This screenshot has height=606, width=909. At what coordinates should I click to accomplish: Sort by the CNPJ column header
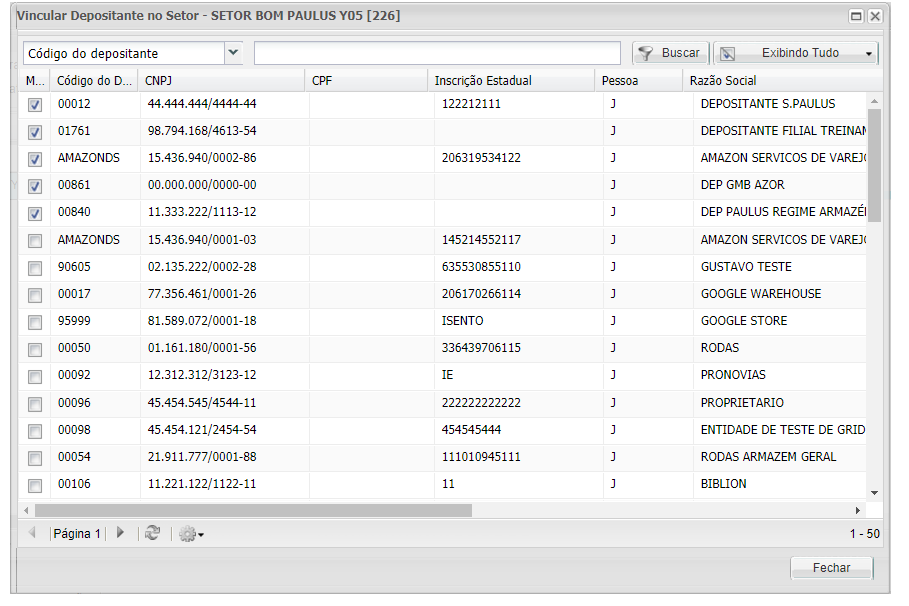(x=221, y=81)
